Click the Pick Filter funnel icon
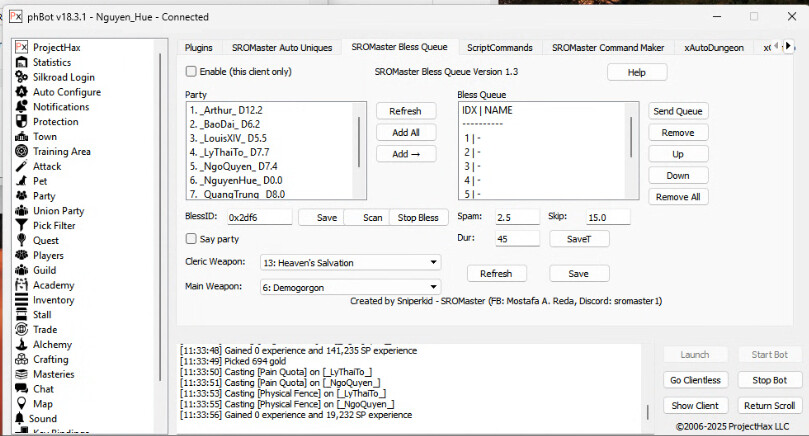Image resolution: width=809 pixels, height=436 pixels. 23,226
